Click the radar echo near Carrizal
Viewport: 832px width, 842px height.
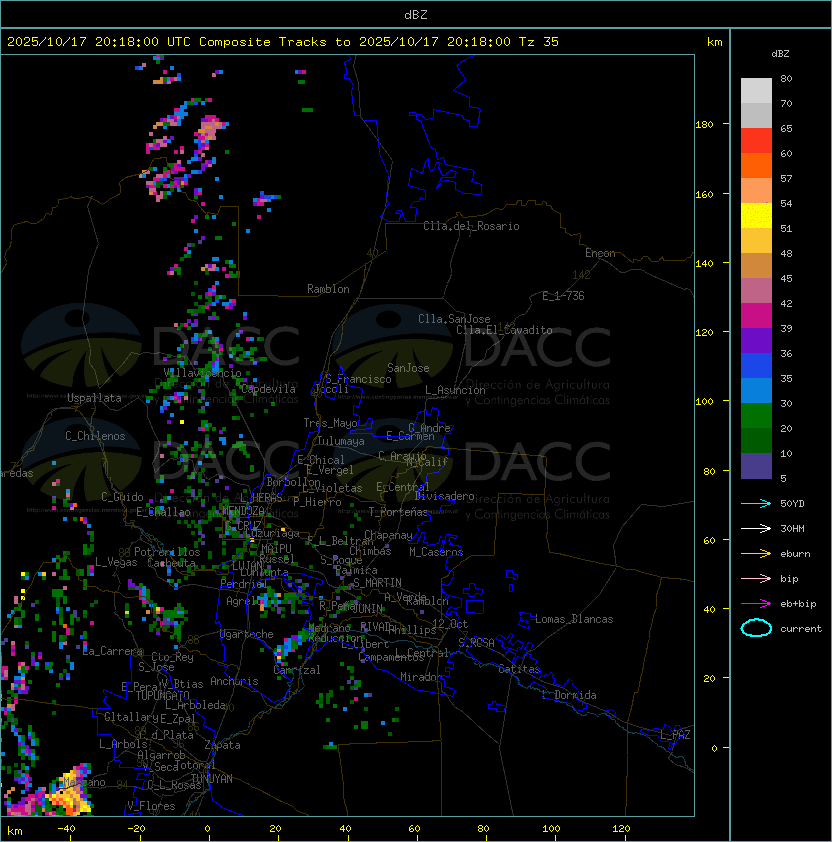coord(290,644)
